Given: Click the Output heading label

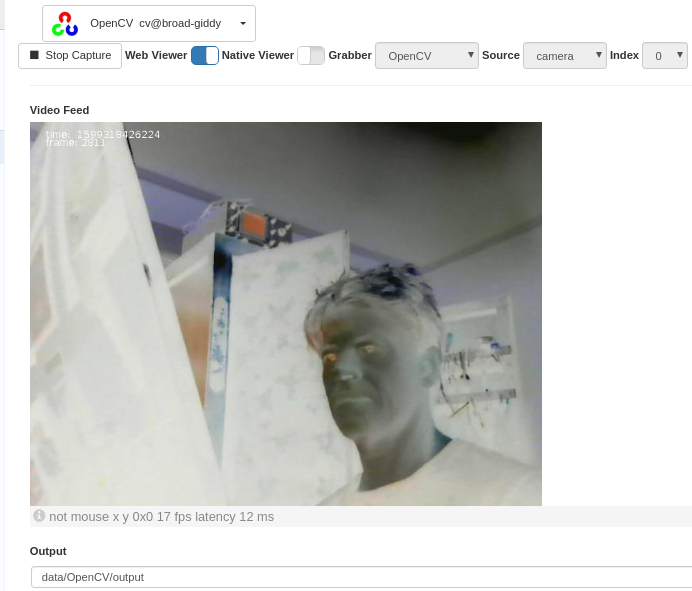Looking at the screenshot, I should point(48,551).
